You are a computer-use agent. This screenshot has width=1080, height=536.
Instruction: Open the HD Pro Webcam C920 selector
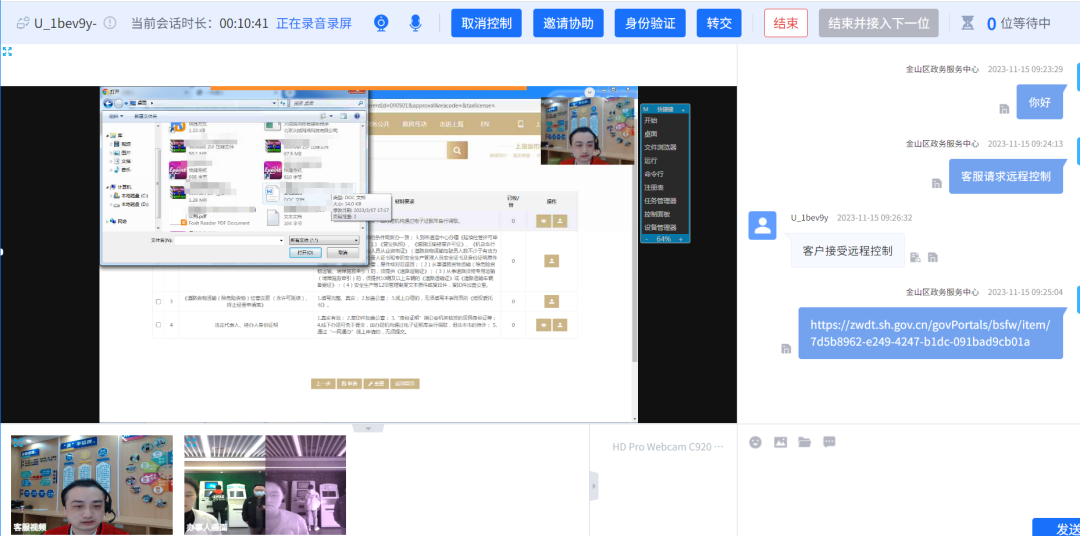point(667,446)
